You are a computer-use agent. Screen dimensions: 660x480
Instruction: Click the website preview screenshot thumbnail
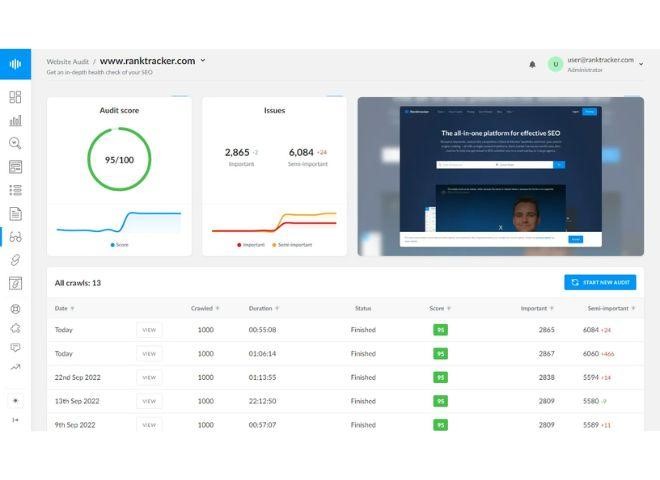click(x=500, y=176)
